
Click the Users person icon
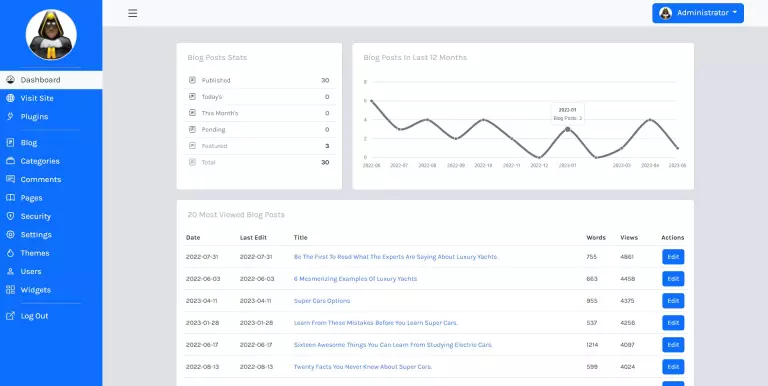tap(10, 271)
